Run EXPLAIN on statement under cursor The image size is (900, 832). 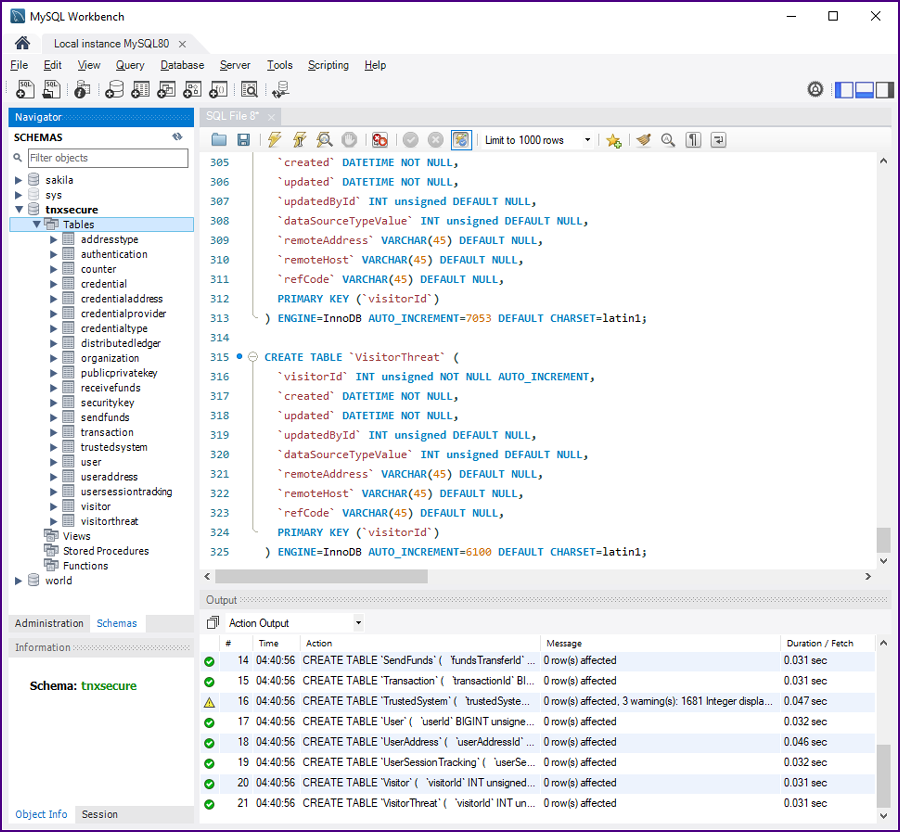point(324,139)
